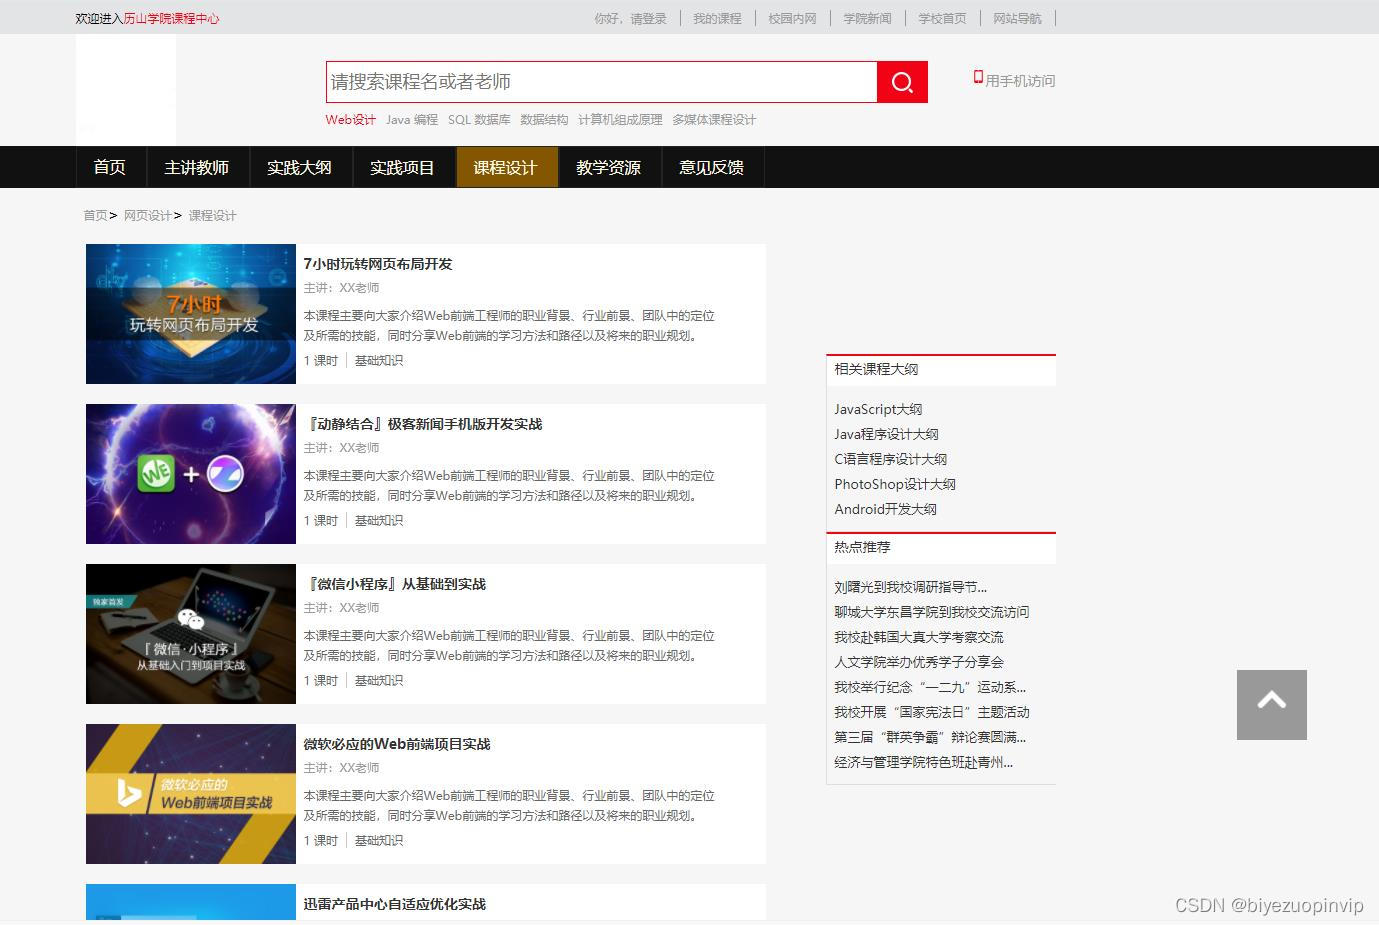The width and height of the screenshot is (1379, 925).
Task: Open the 教学资源 navigation item
Action: [x=608, y=167]
